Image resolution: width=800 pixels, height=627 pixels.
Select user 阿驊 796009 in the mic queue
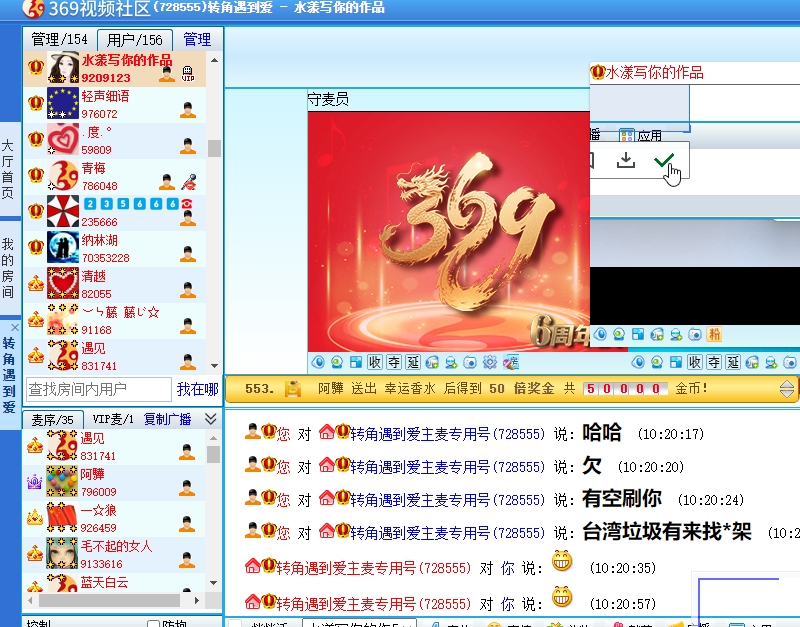(x=114, y=483)
